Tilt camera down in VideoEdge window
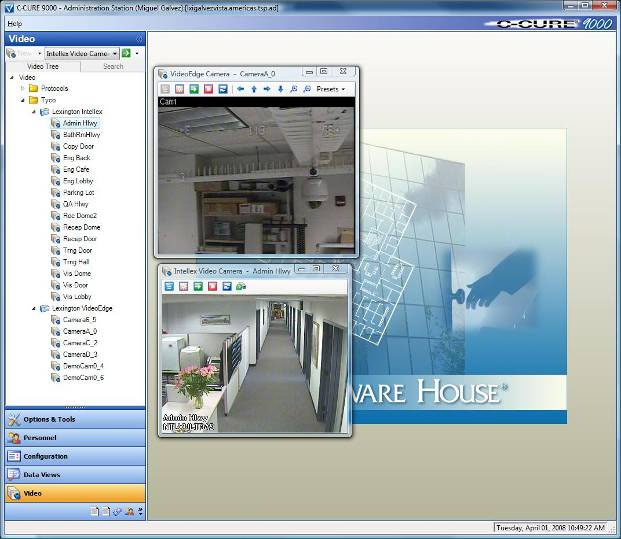Screen dimensions: 621x539 [x=280, y=89]
